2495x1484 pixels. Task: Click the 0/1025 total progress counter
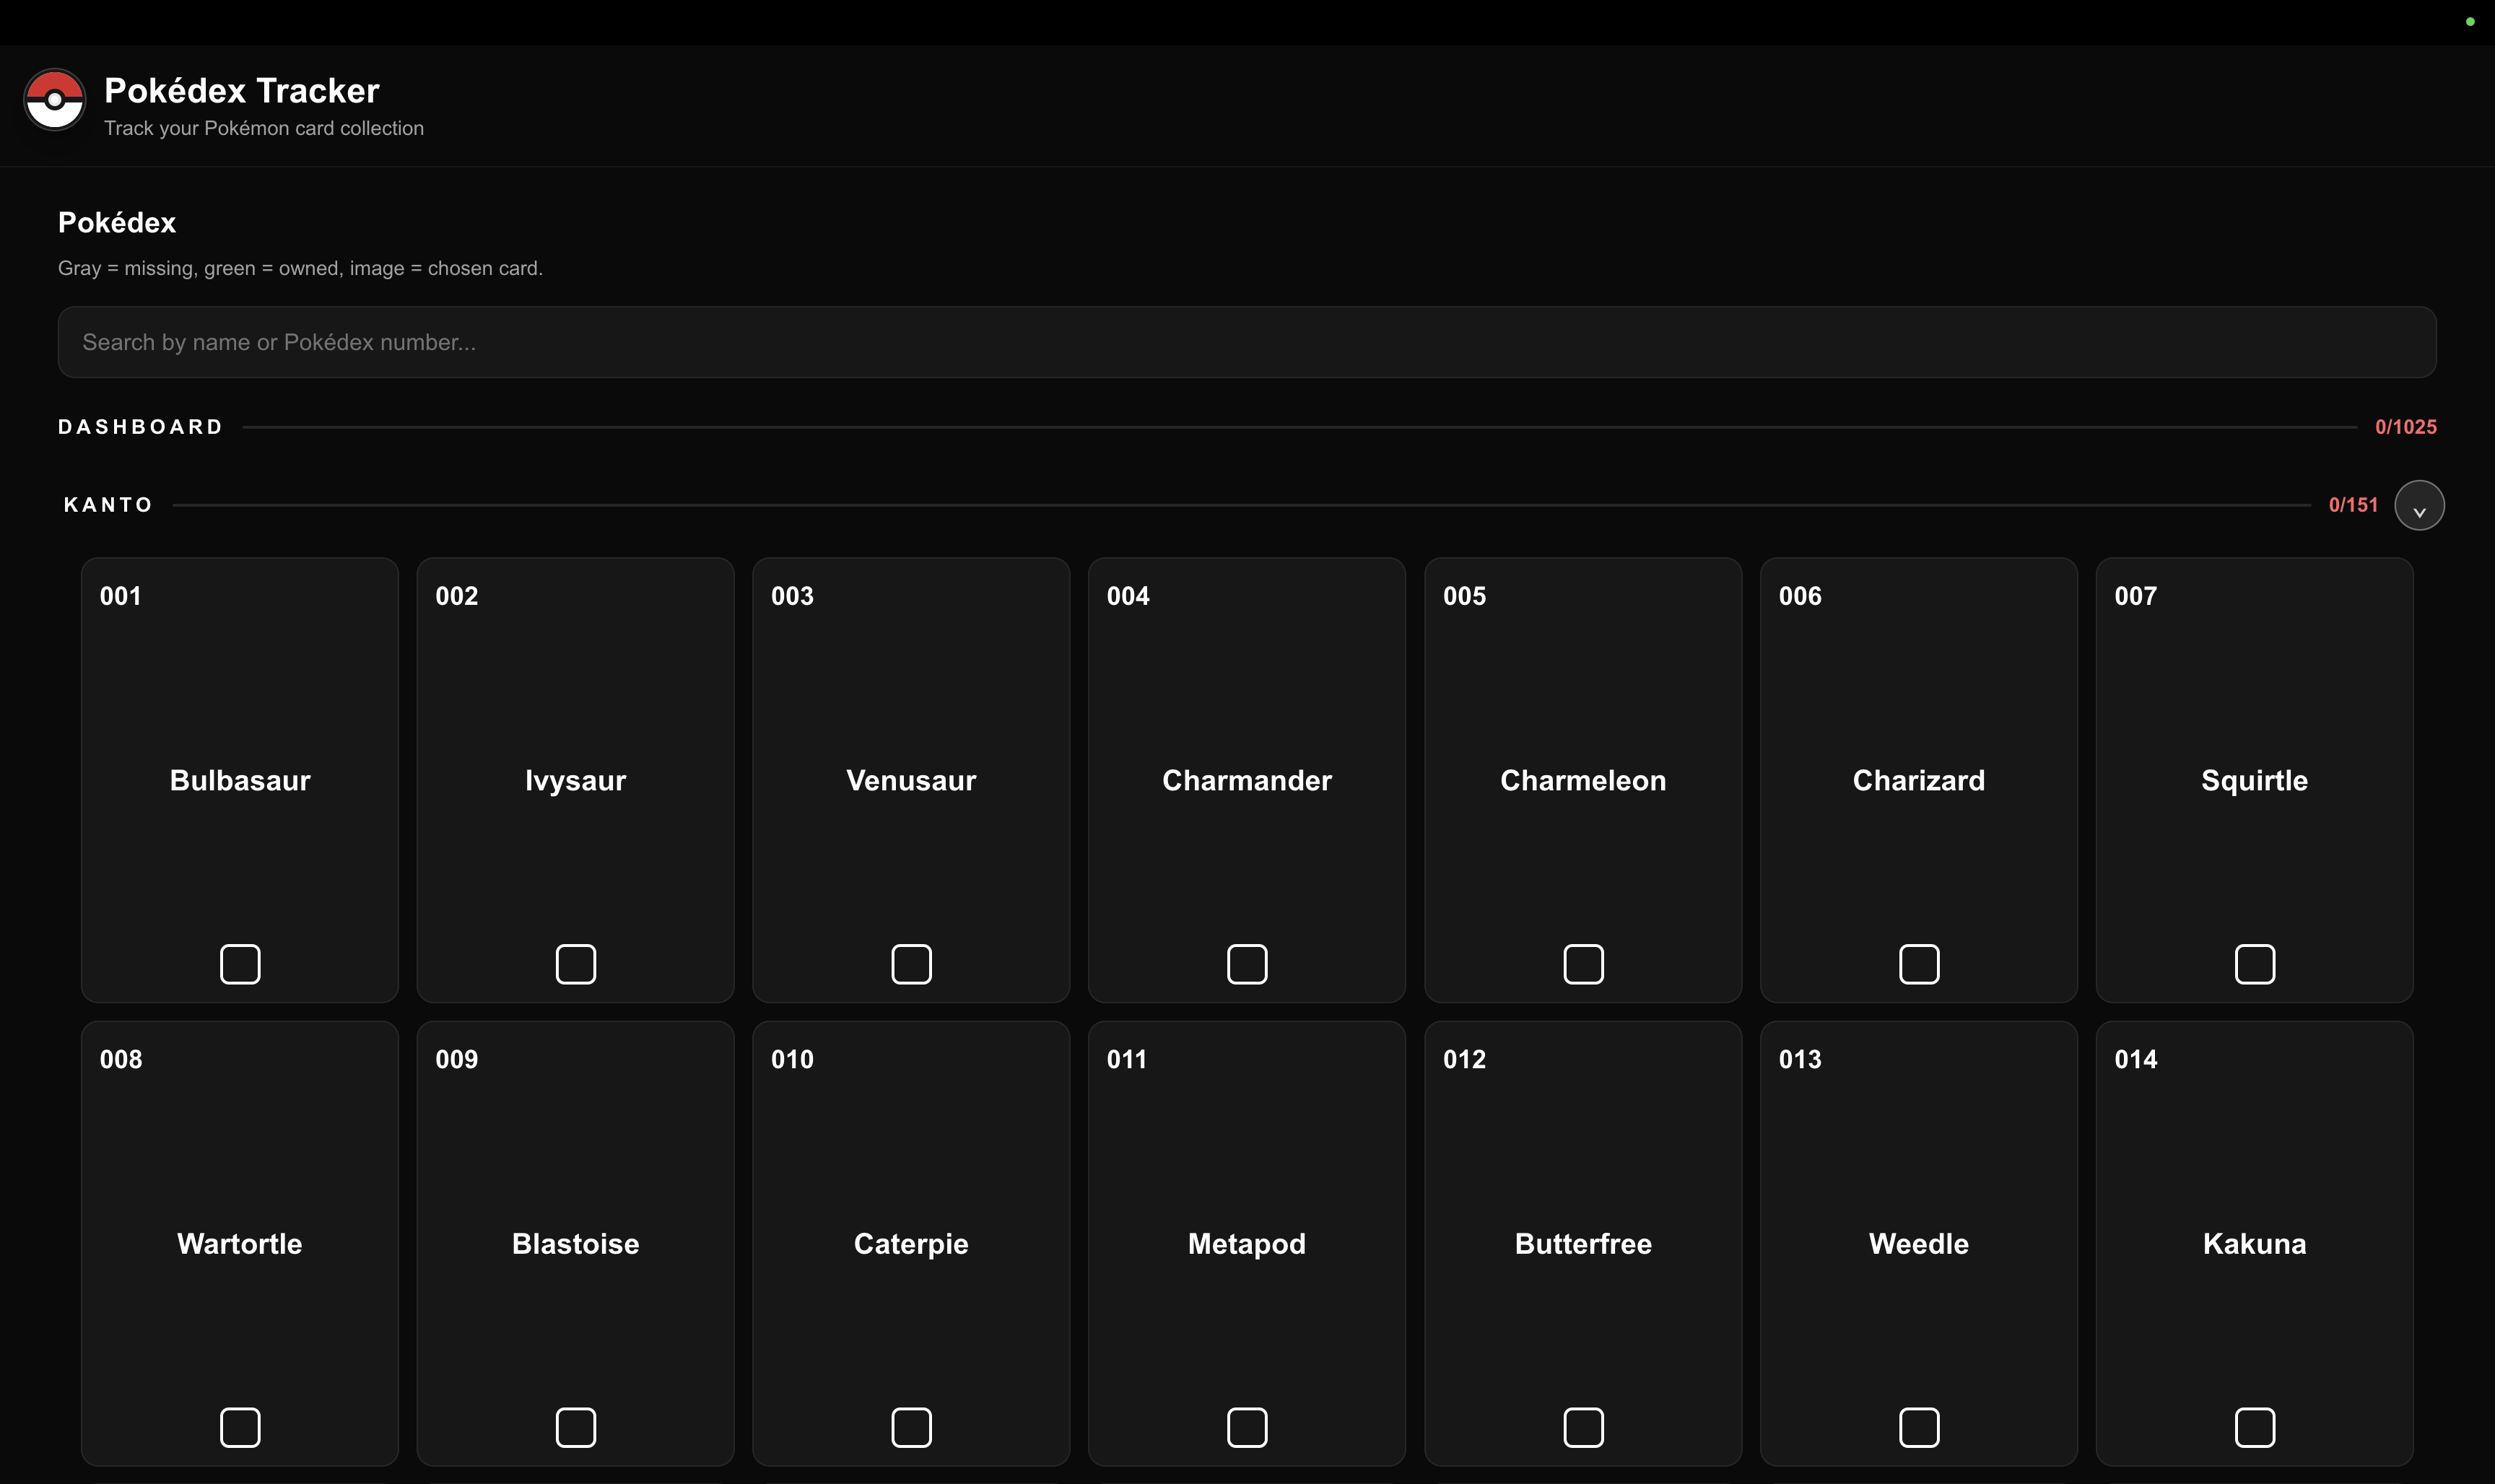pos(2406,427)
